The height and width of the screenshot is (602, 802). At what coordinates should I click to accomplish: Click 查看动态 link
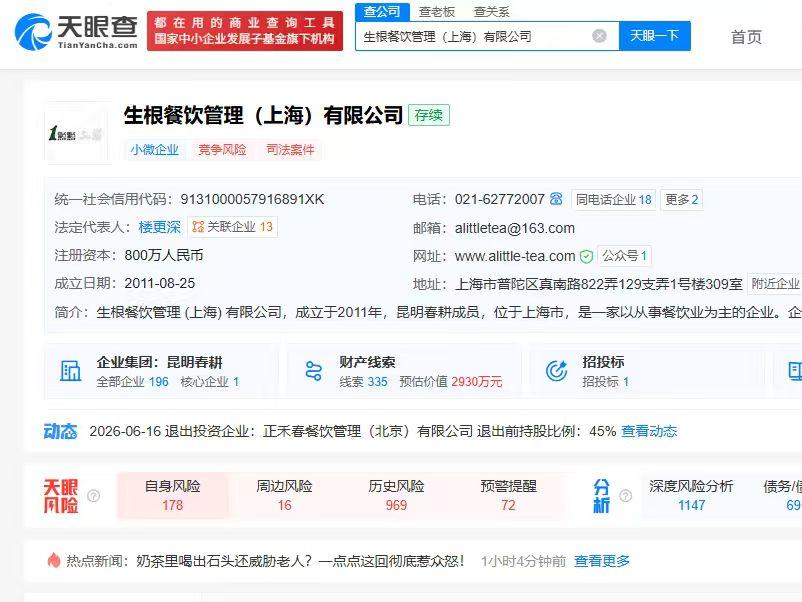pyautogui.click(x=649, y=431)
